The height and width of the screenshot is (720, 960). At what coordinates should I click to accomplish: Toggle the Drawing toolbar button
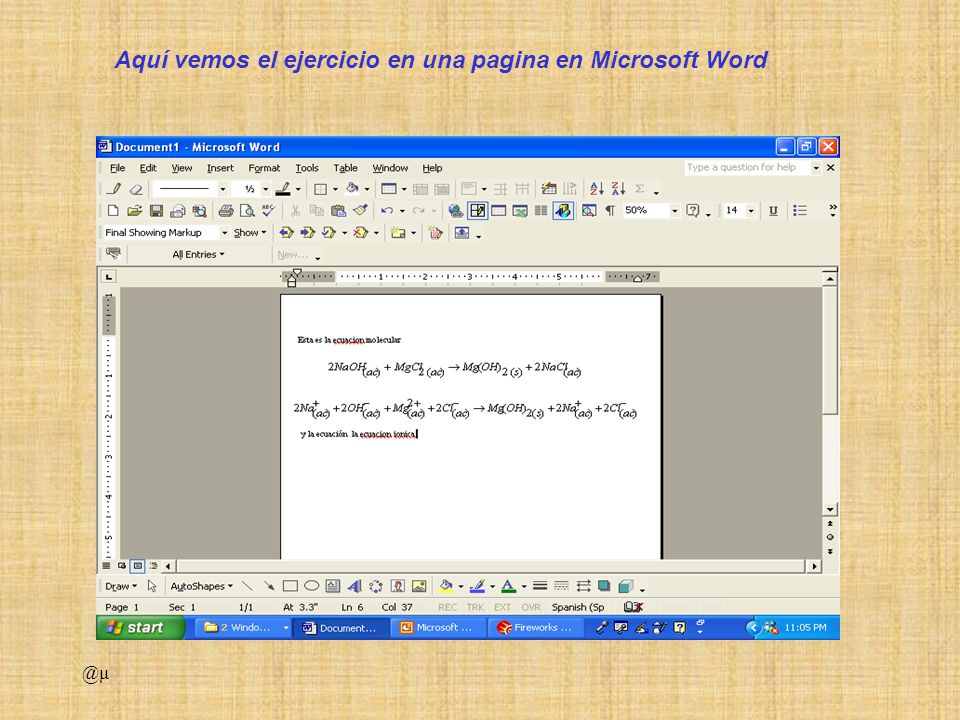563,211
